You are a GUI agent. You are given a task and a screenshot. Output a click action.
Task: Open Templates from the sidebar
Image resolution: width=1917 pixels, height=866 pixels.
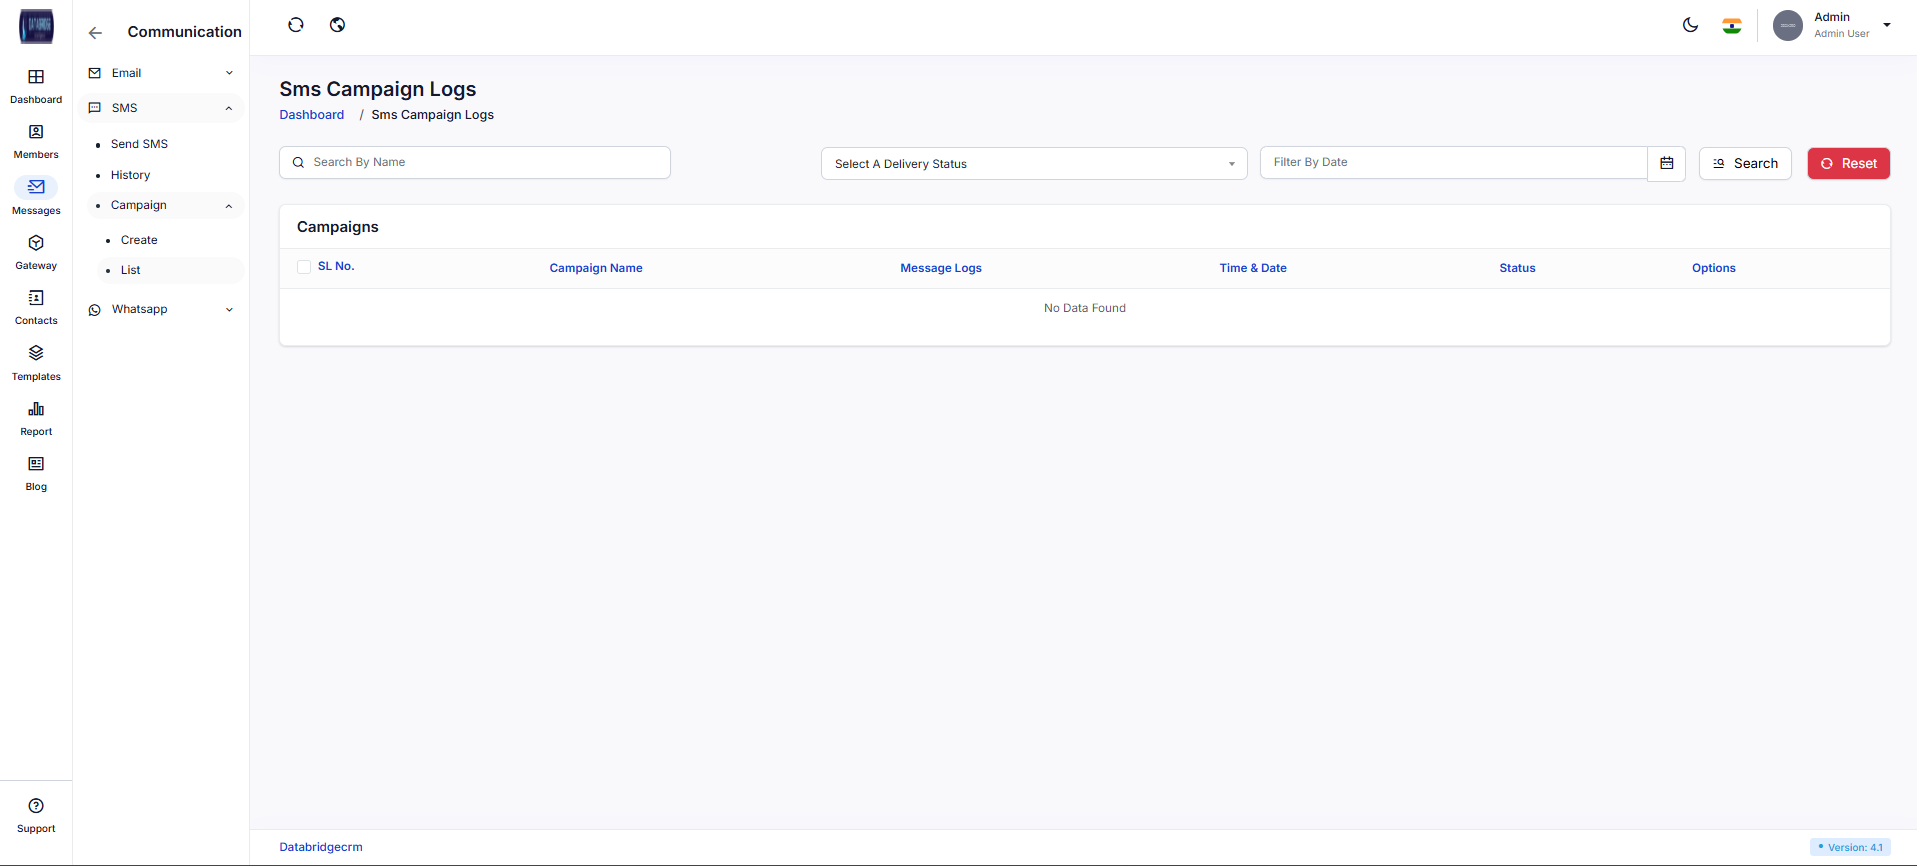[x=36, y=354]
